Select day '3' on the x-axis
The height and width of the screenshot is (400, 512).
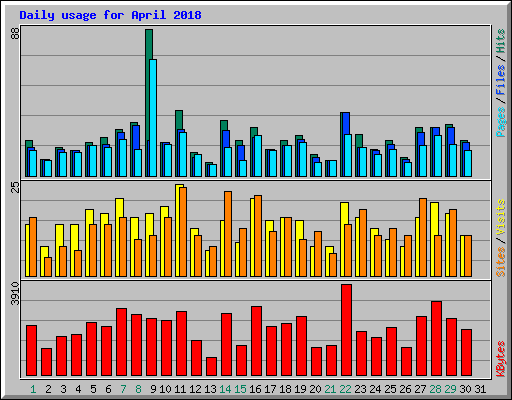63,389
